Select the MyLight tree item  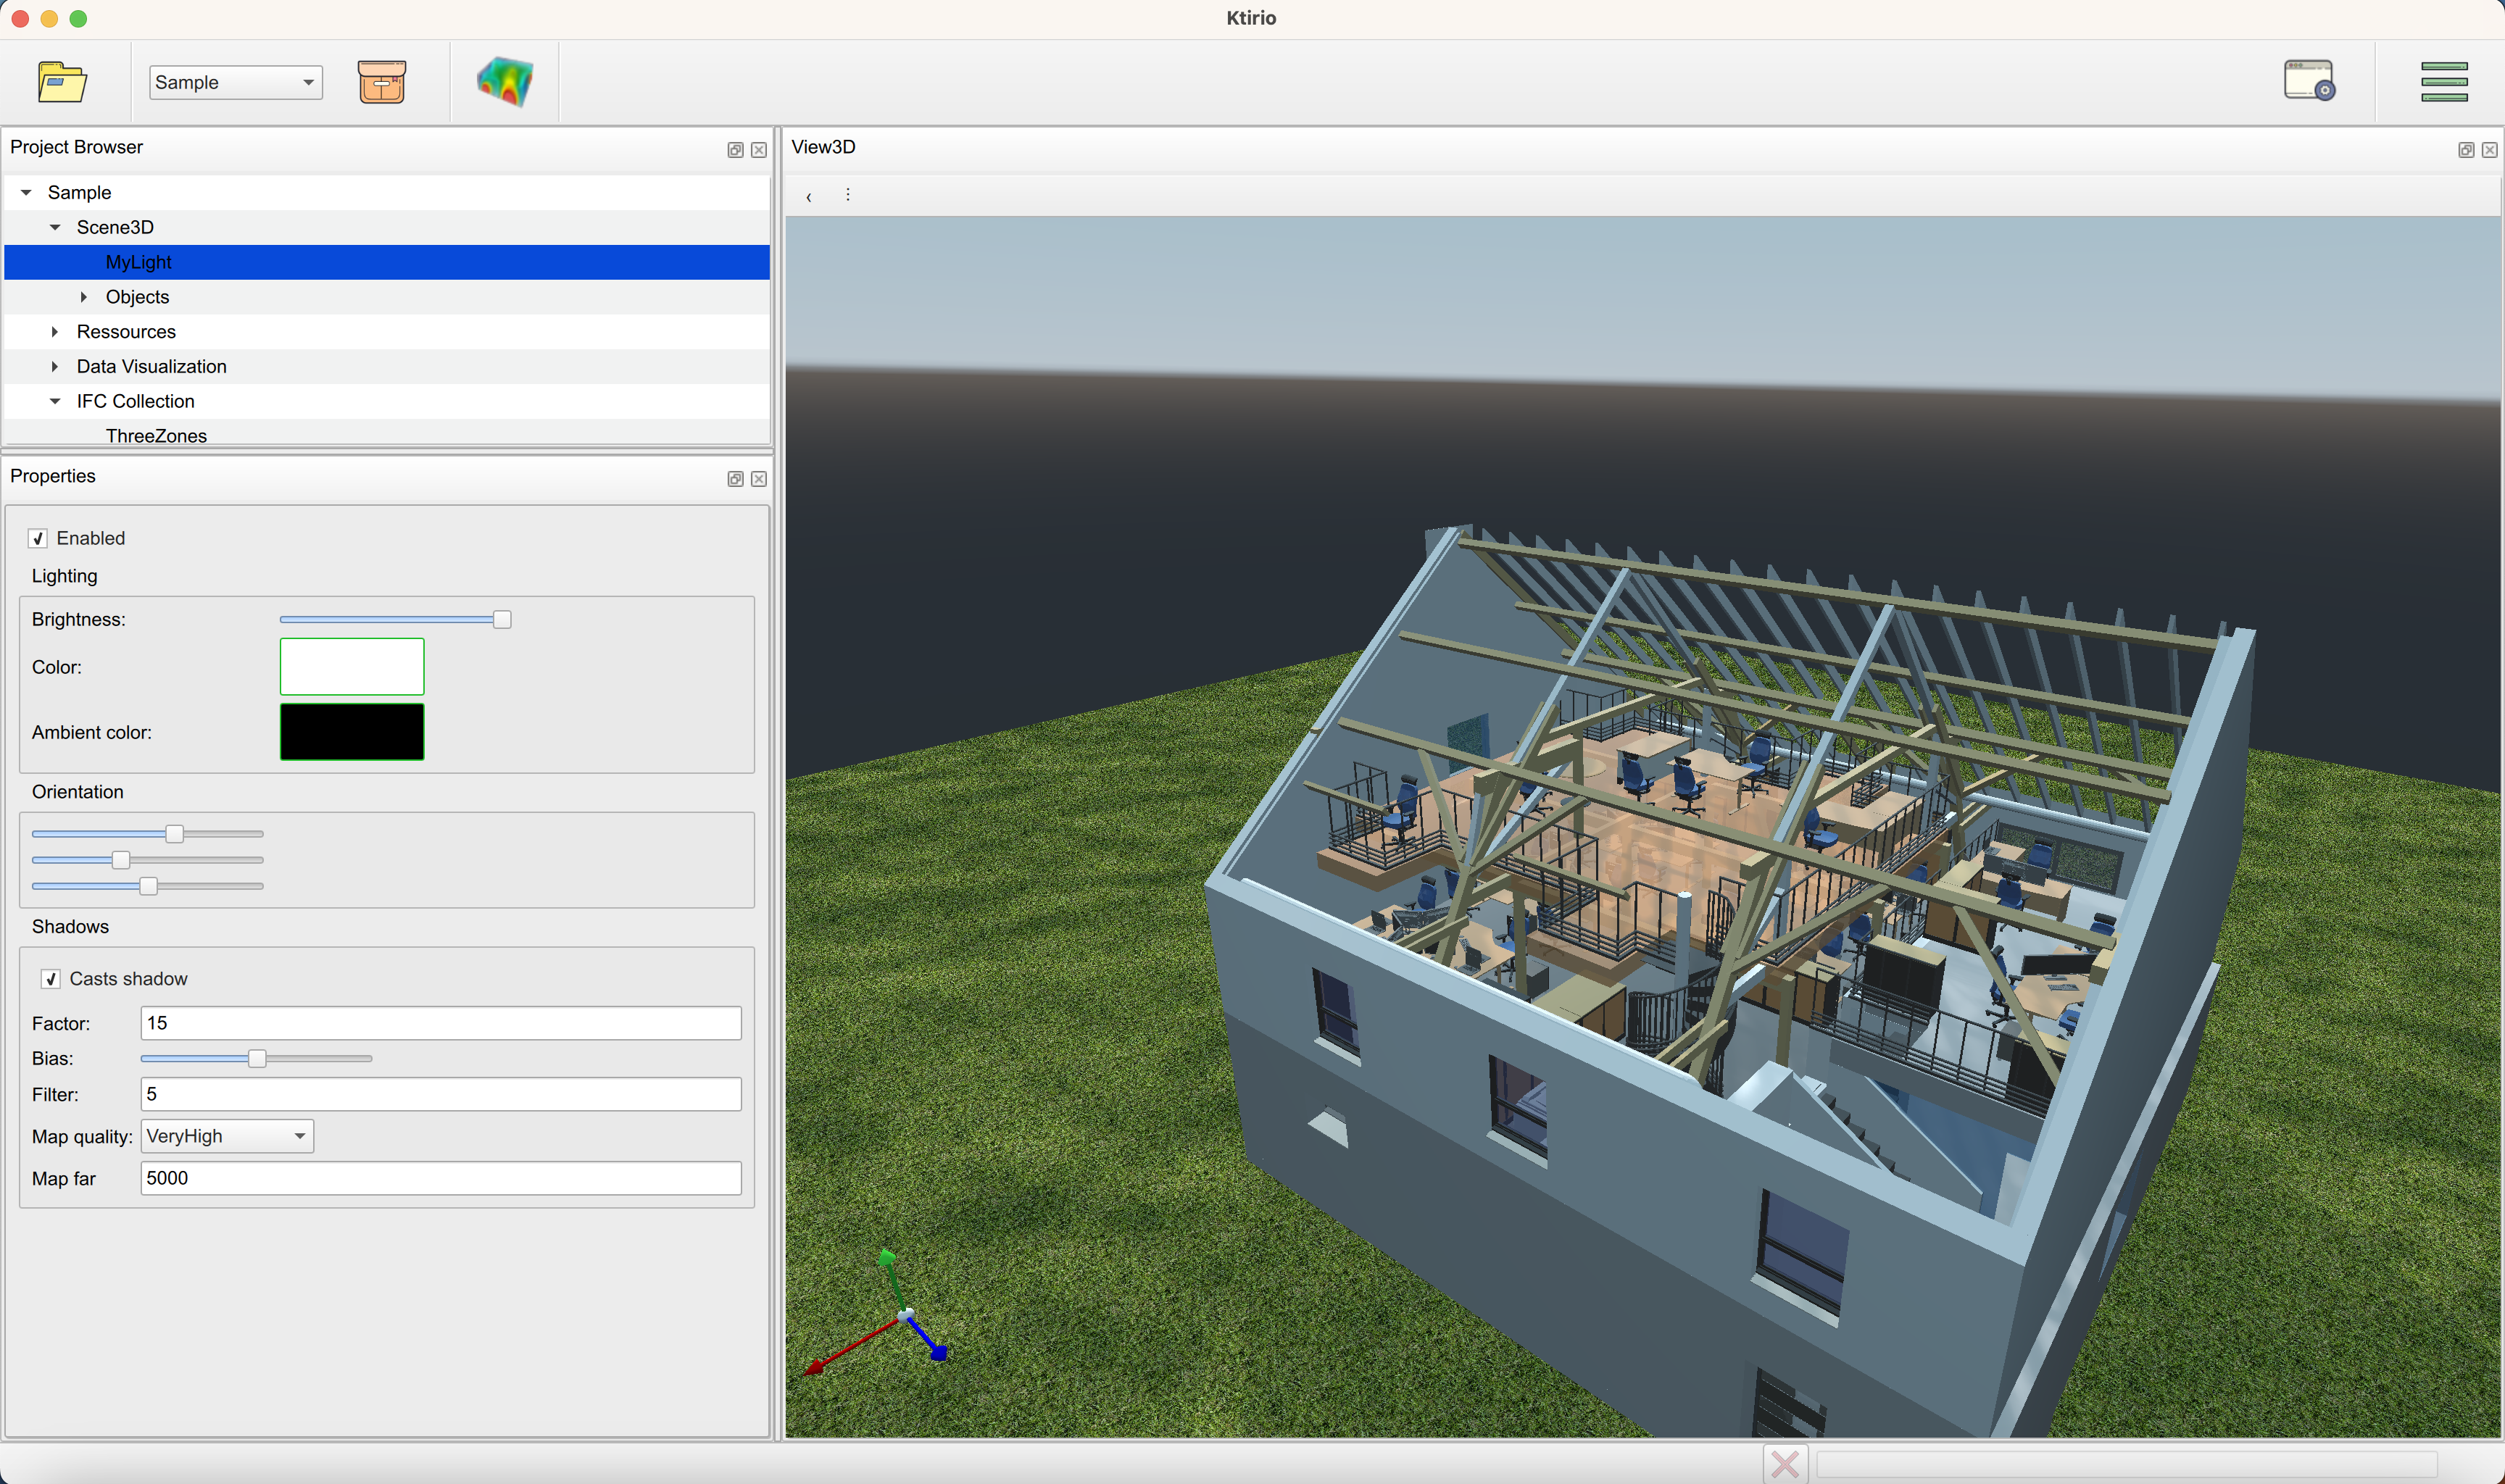pos(387,262)
